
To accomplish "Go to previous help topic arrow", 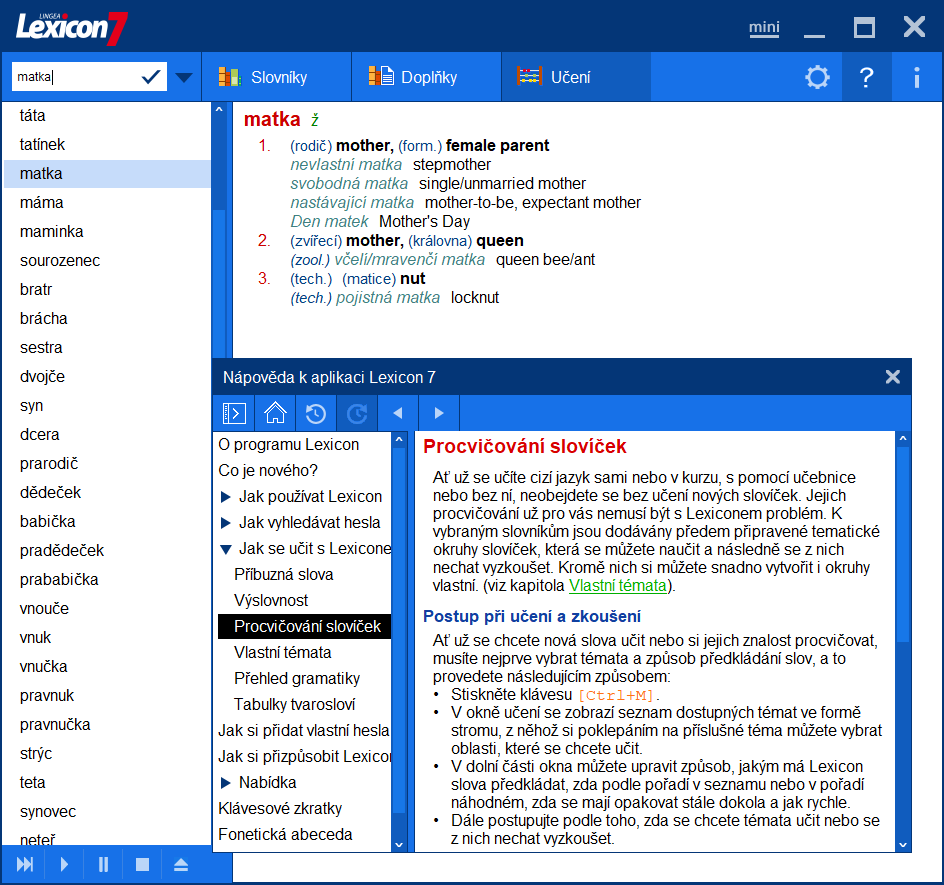I will 398,413.
